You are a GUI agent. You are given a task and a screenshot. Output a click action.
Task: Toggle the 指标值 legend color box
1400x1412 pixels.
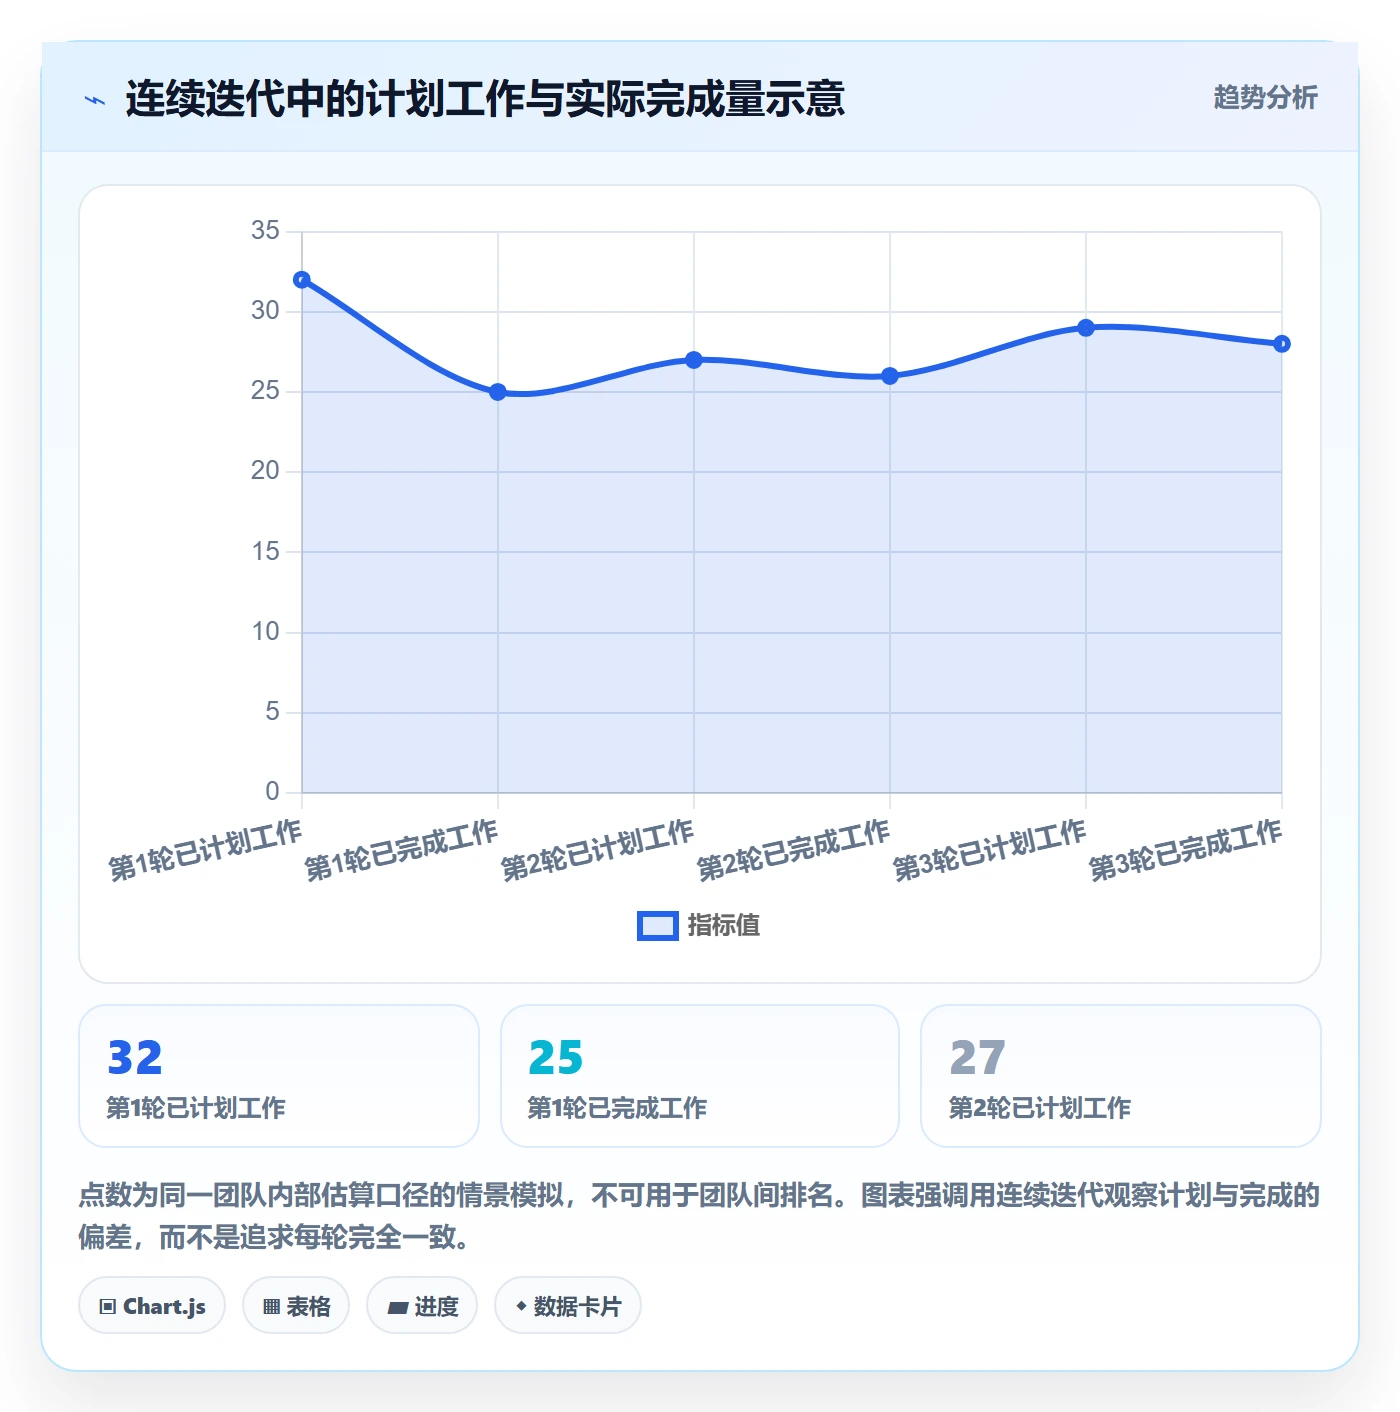(658, 926)
